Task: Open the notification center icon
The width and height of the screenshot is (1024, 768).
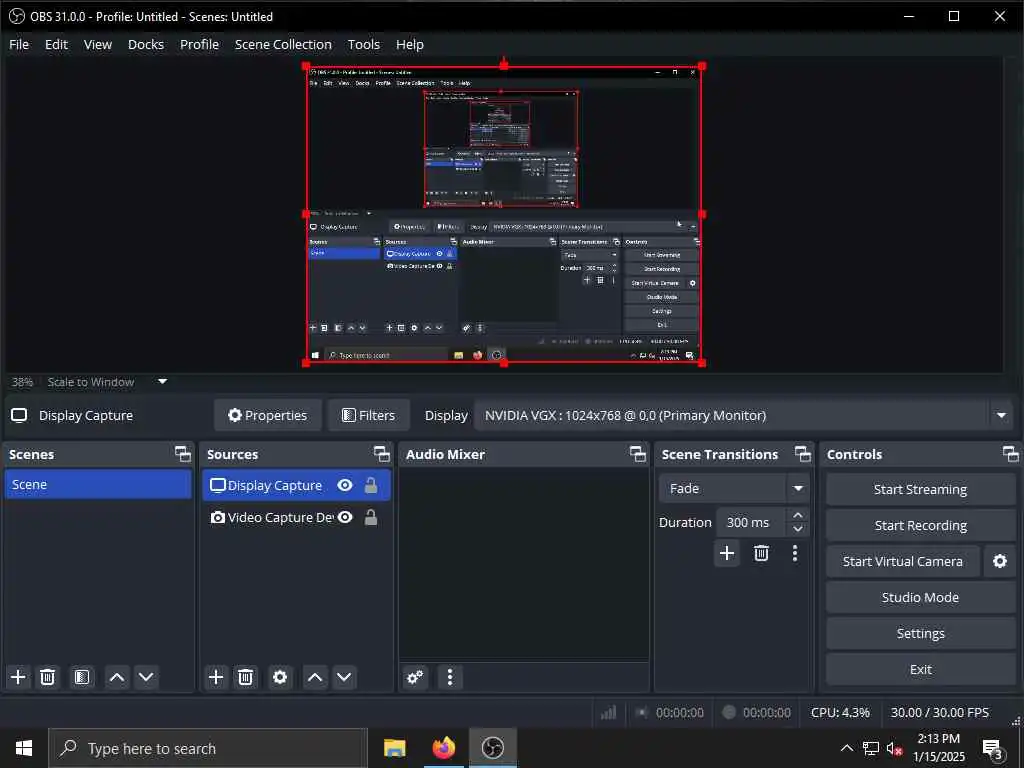Action: pyautogui.click(x=992, y=748)
